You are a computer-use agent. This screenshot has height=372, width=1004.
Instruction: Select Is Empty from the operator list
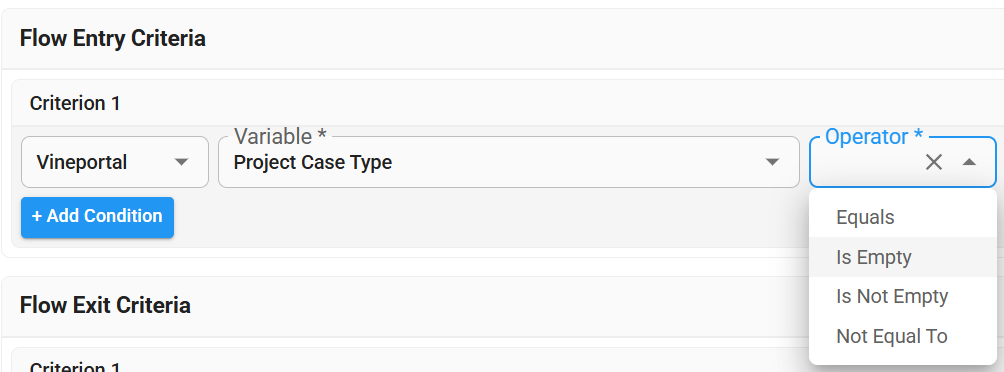(903, 257)
